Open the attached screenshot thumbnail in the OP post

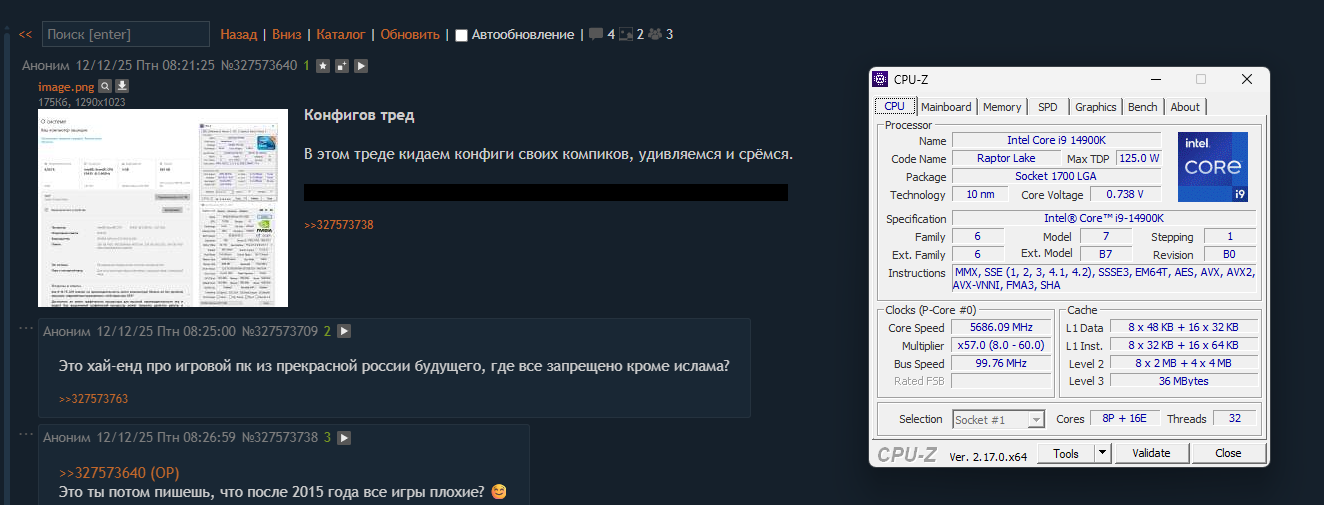coord(163,208)
